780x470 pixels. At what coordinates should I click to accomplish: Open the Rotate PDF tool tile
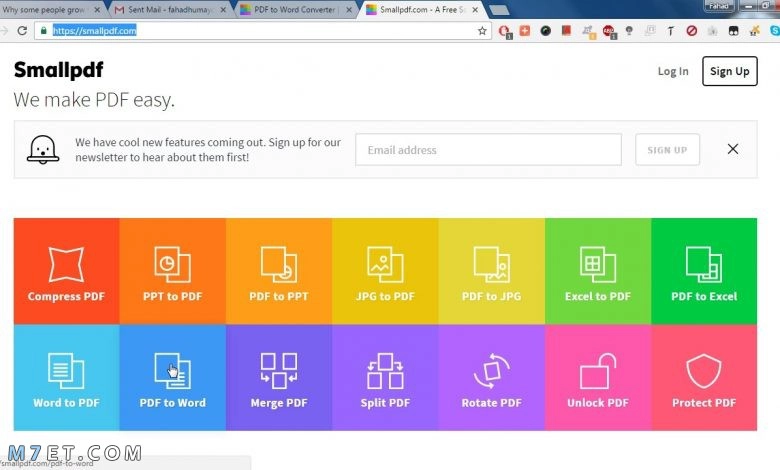pos(491,377)
